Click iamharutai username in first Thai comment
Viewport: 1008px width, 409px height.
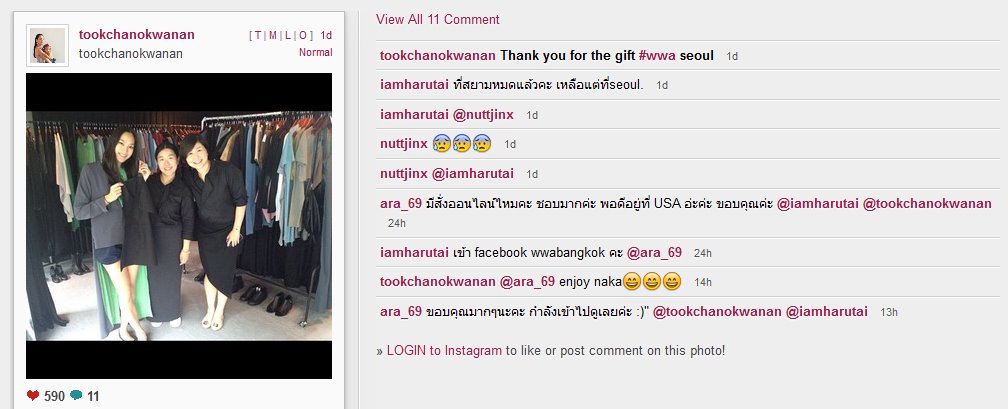[x=415, y=84]
